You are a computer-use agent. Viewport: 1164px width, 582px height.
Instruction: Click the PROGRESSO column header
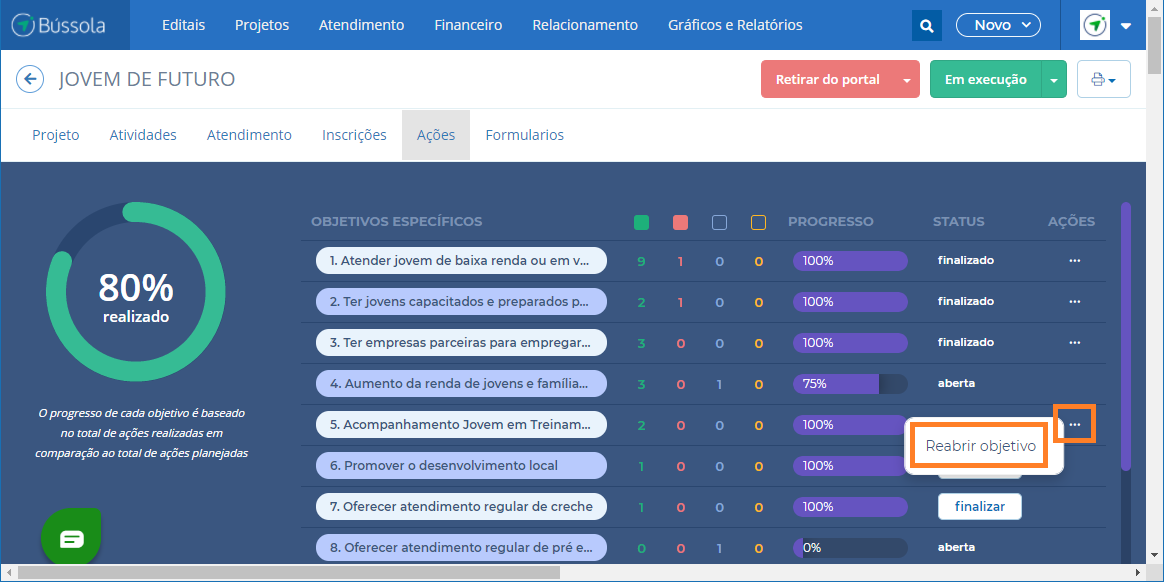(x=831, y=222)
